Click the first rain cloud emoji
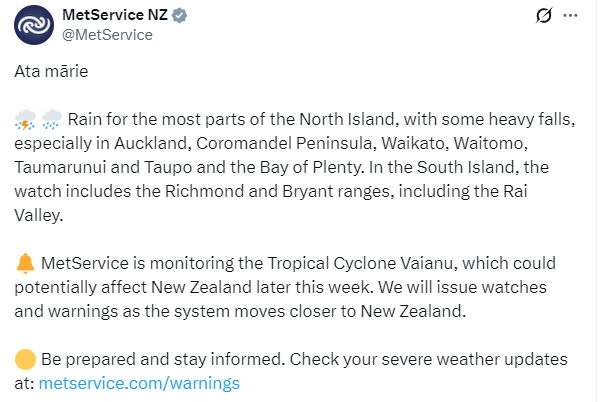This screenshot has height=402, width=600. point(25,122)
